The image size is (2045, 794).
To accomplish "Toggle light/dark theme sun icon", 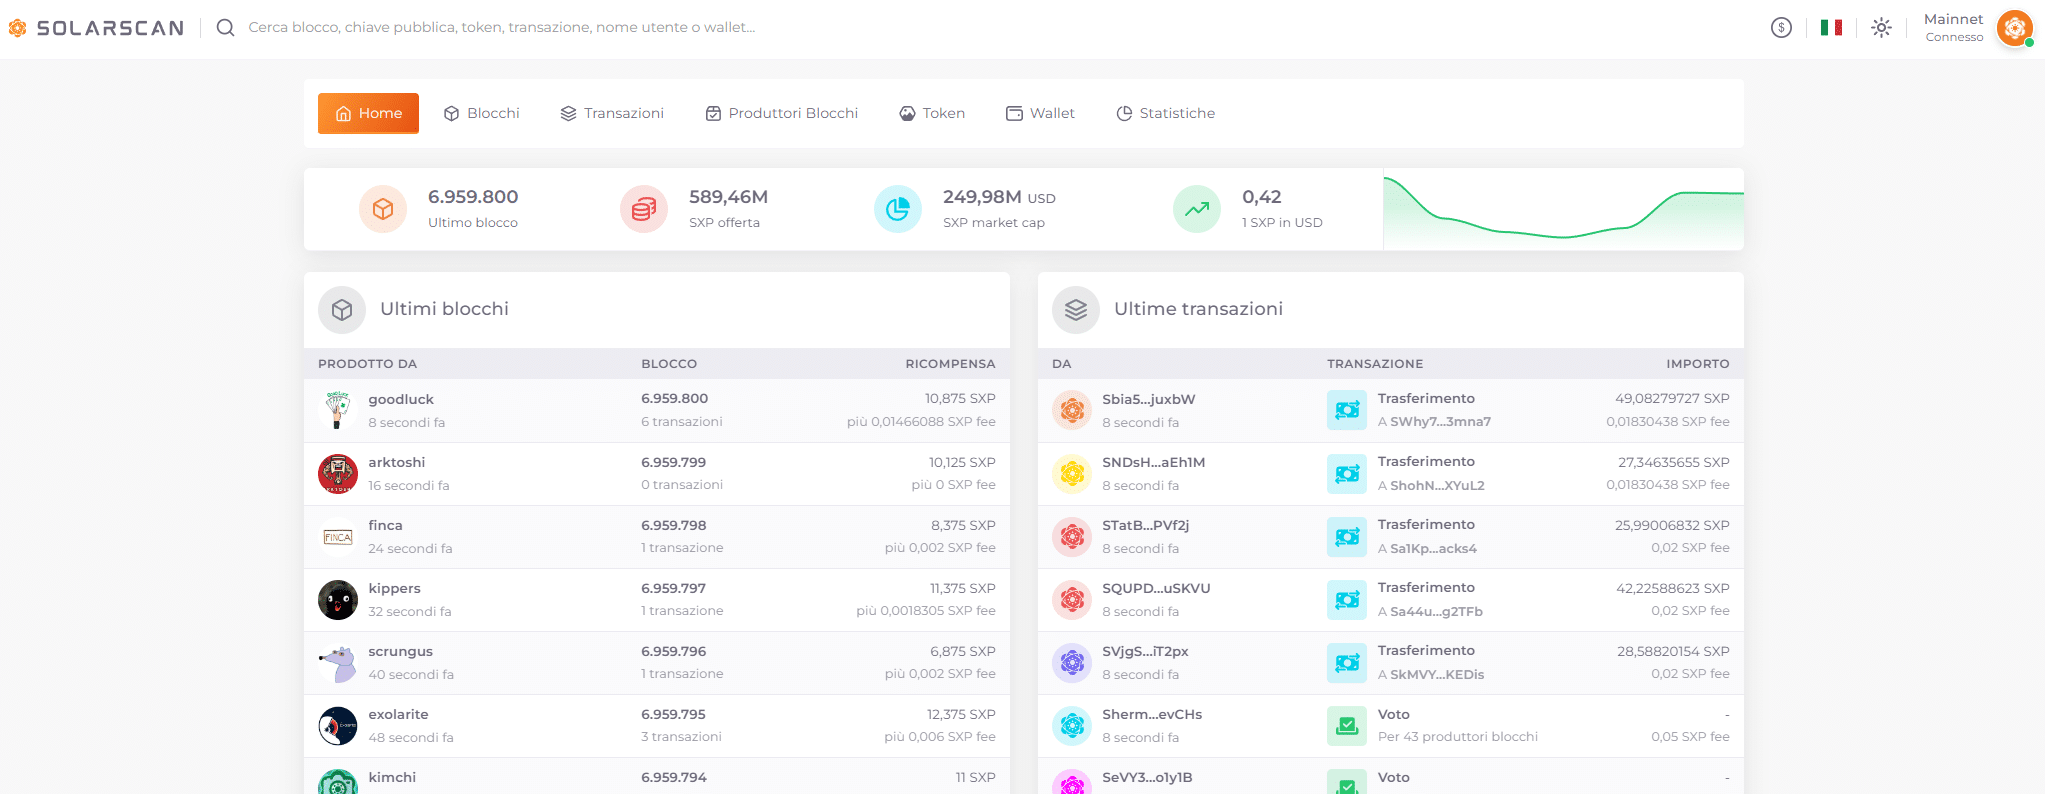I will tap(1881, 28).
